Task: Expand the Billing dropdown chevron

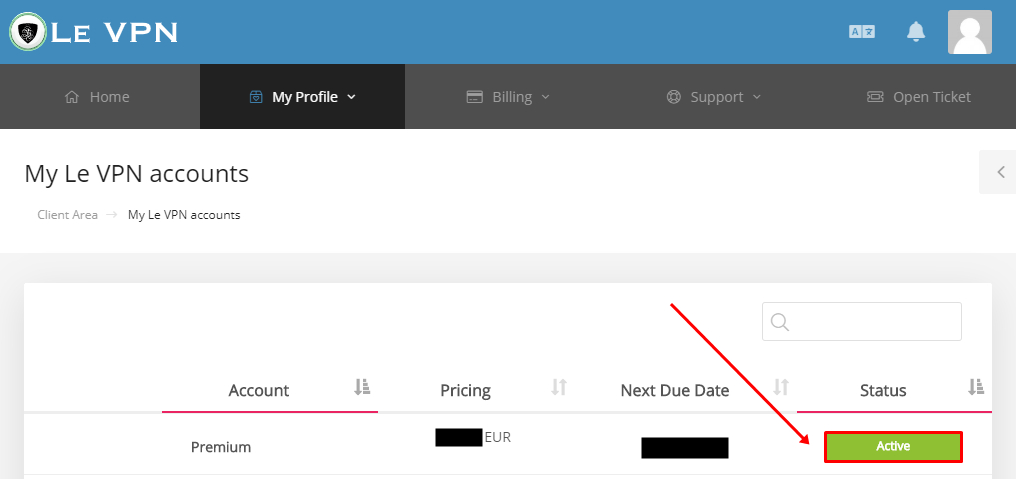Action: (x=545, y=97)
